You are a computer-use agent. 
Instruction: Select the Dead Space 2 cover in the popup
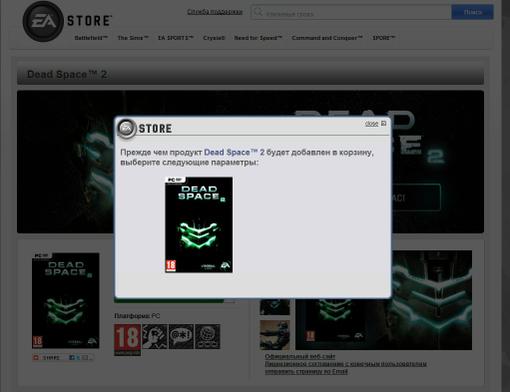[199, 225]
